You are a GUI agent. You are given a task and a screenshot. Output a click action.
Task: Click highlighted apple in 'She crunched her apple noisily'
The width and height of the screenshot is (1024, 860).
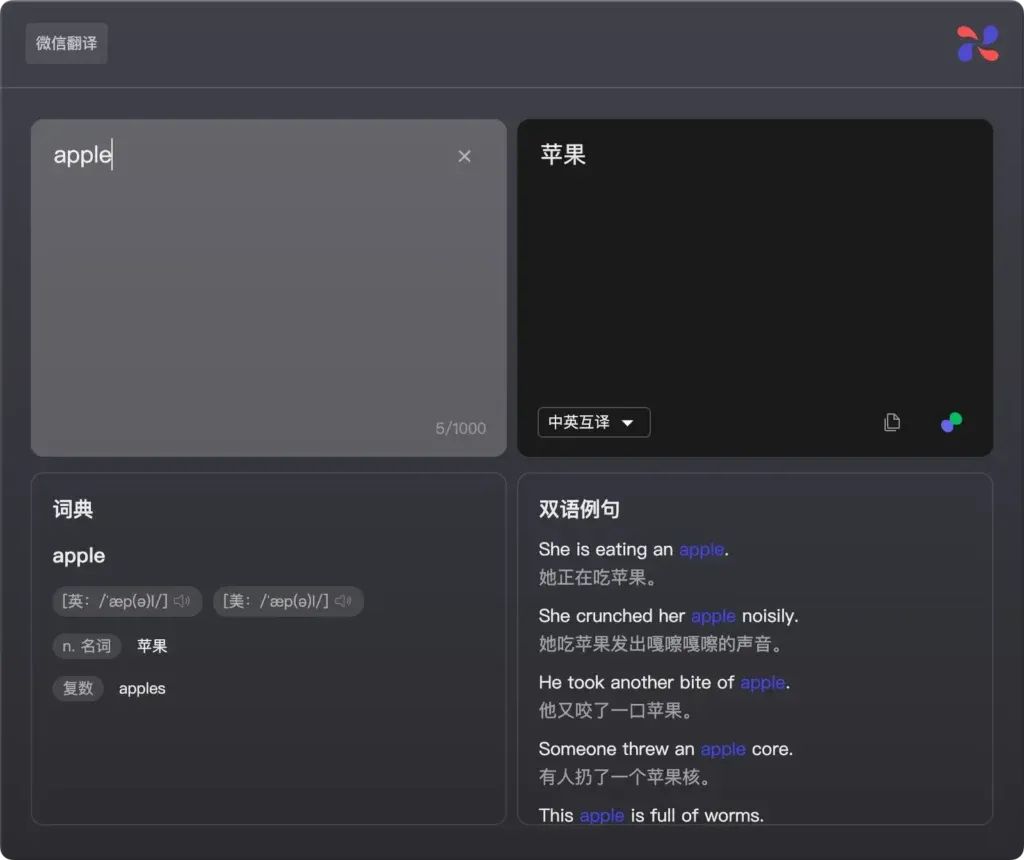coord(713,616)
